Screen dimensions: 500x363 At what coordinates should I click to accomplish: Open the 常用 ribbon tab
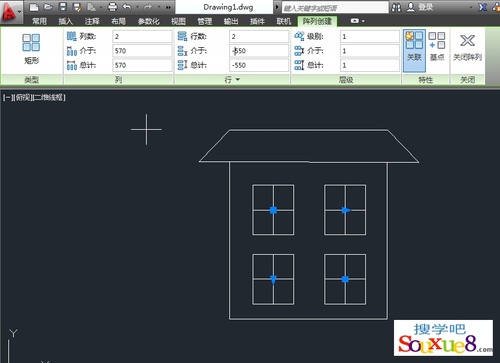click(x=39, y=21)
